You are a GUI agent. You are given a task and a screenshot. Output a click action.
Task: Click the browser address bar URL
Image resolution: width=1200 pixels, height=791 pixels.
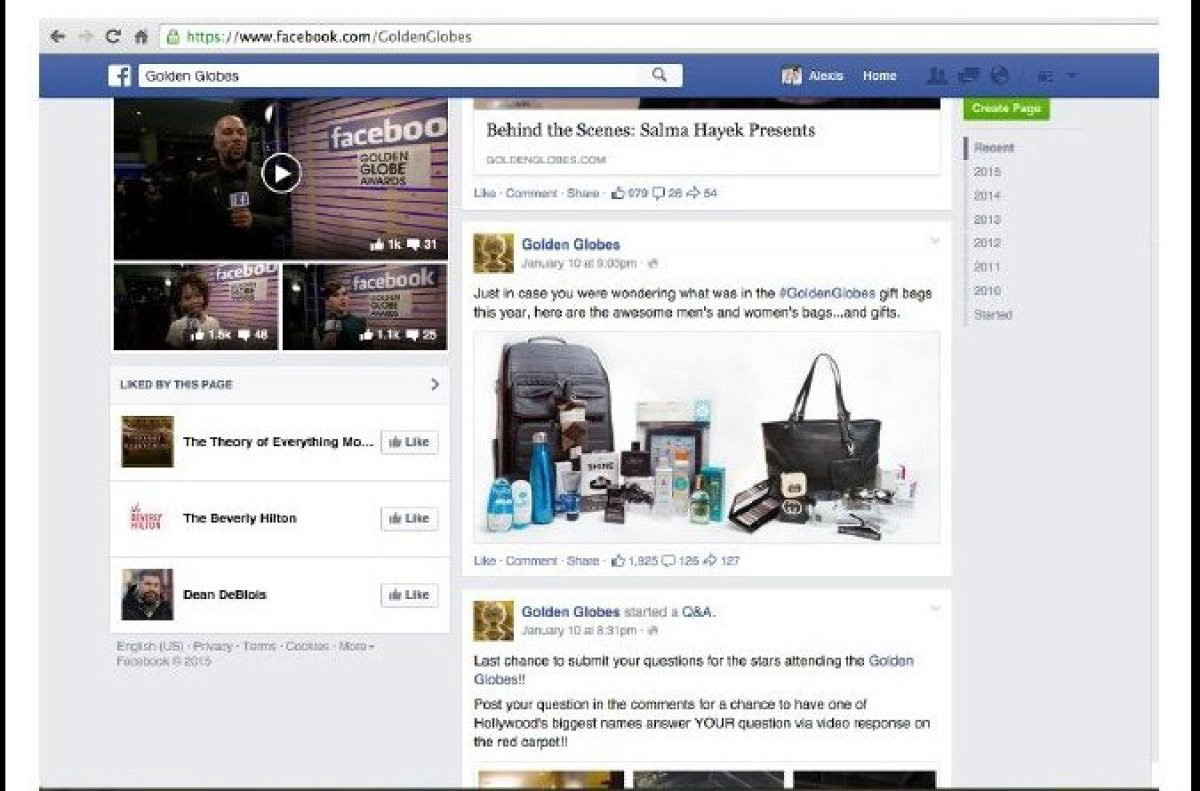click(329, 37)
